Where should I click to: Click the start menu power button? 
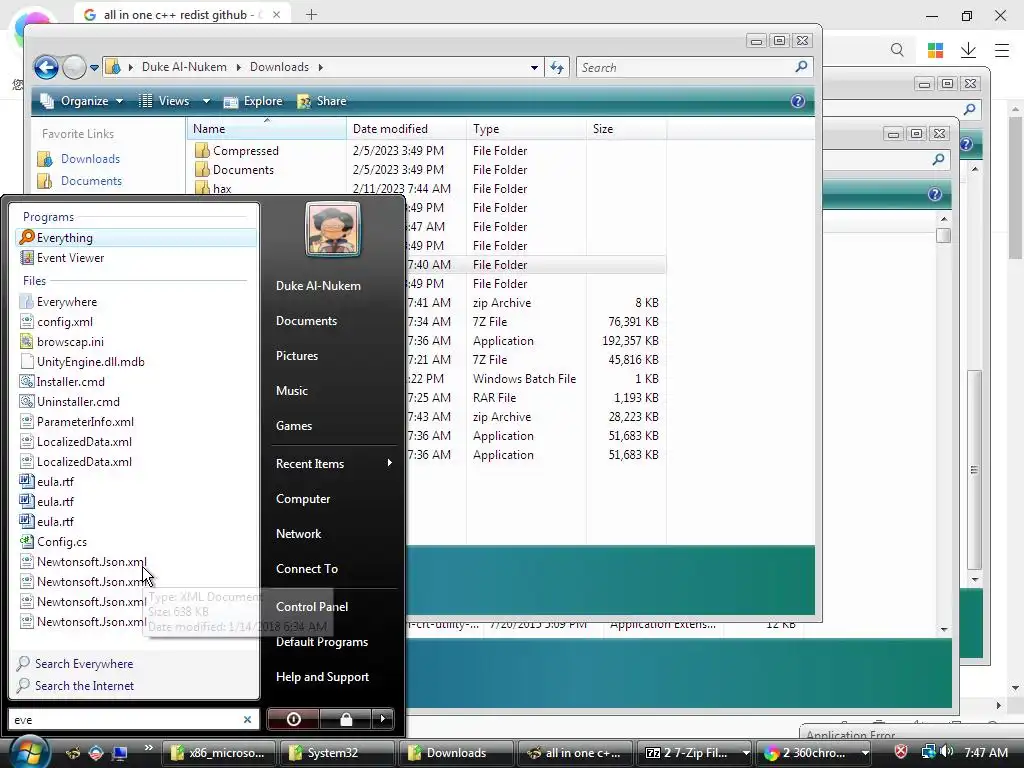click(x=293, y=719)
